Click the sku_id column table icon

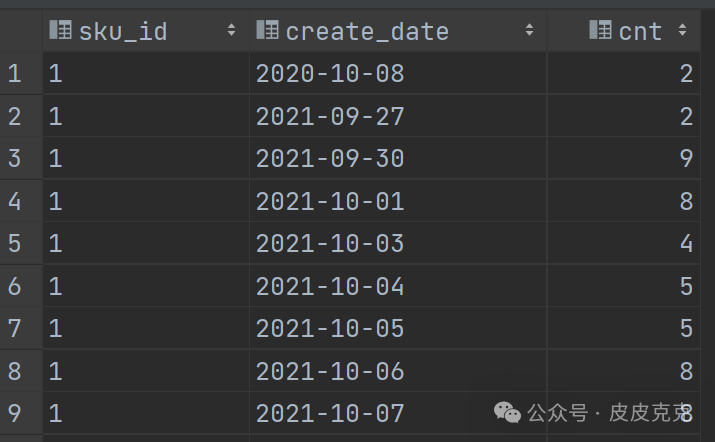[x=60, y=30]
